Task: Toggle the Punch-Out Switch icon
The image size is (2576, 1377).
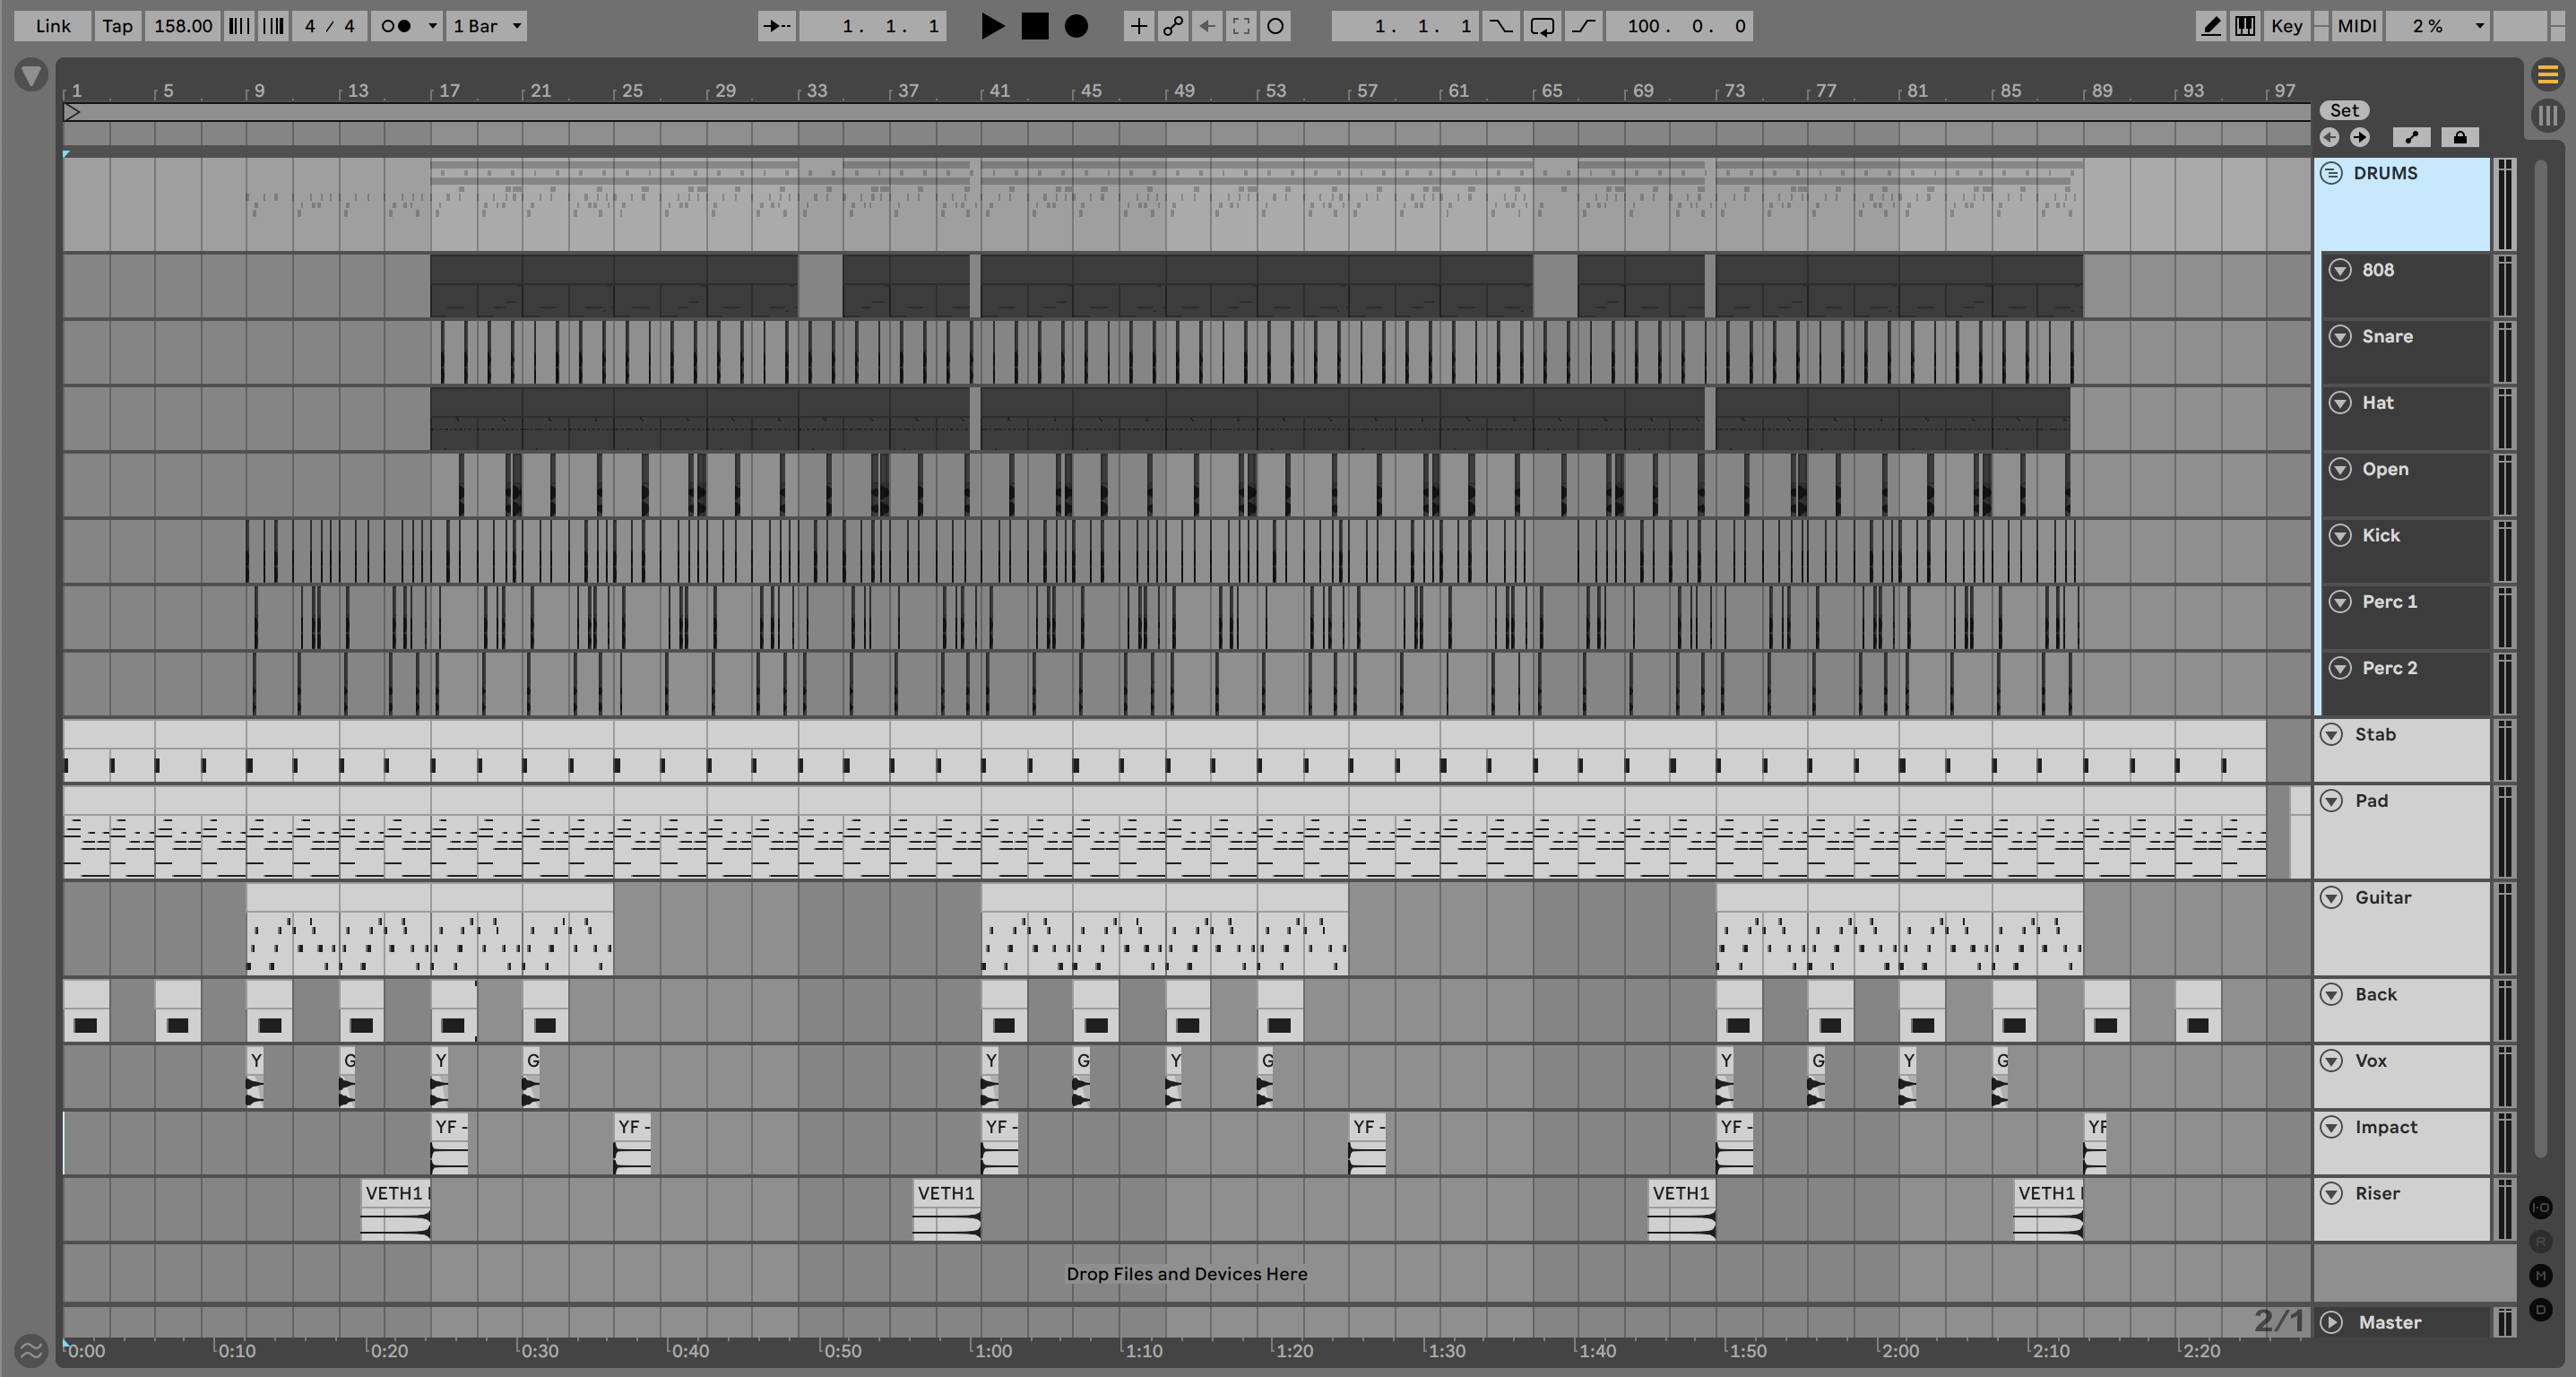Action: [1584, 26]
